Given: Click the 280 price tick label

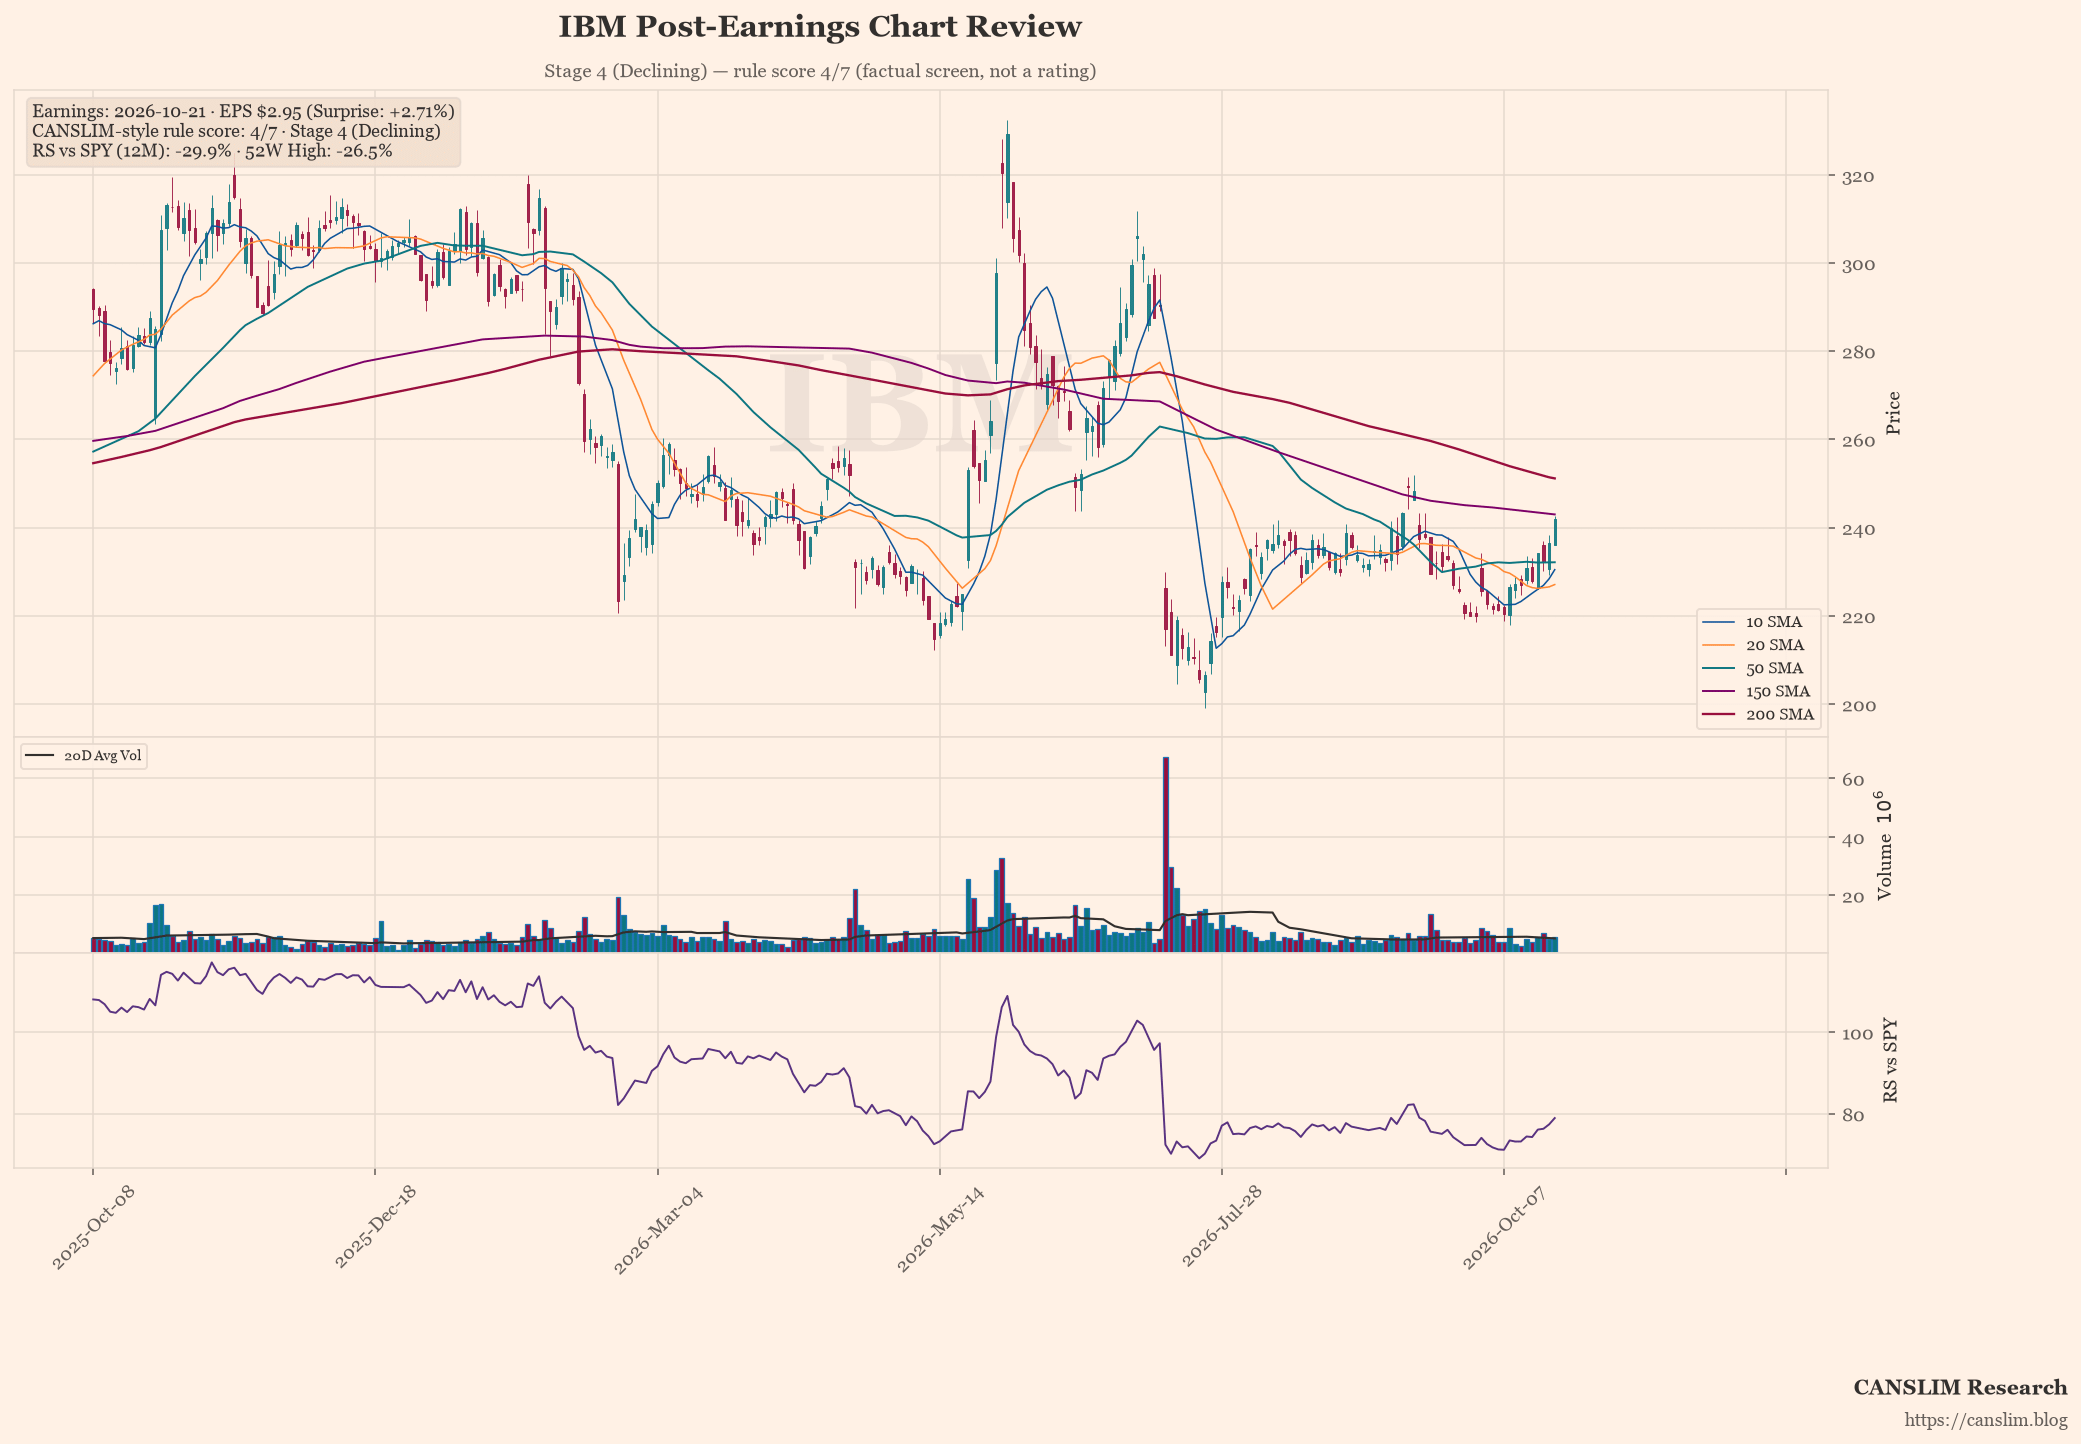Looking at the screenshot, I should (x=1858, y=353).
